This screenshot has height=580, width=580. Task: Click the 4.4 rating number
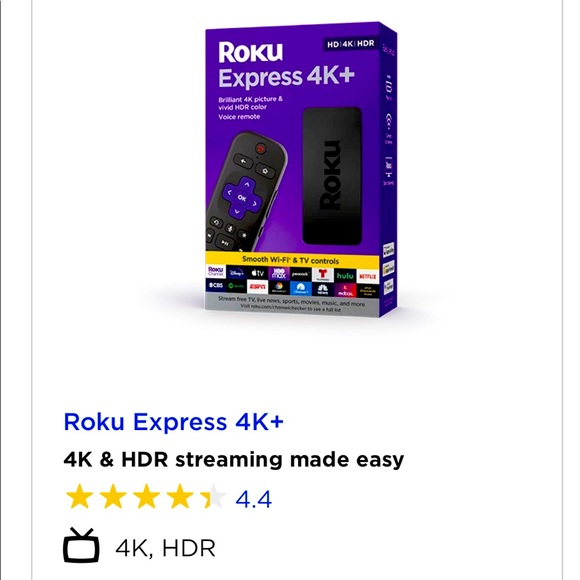click(x=254, y=499)
